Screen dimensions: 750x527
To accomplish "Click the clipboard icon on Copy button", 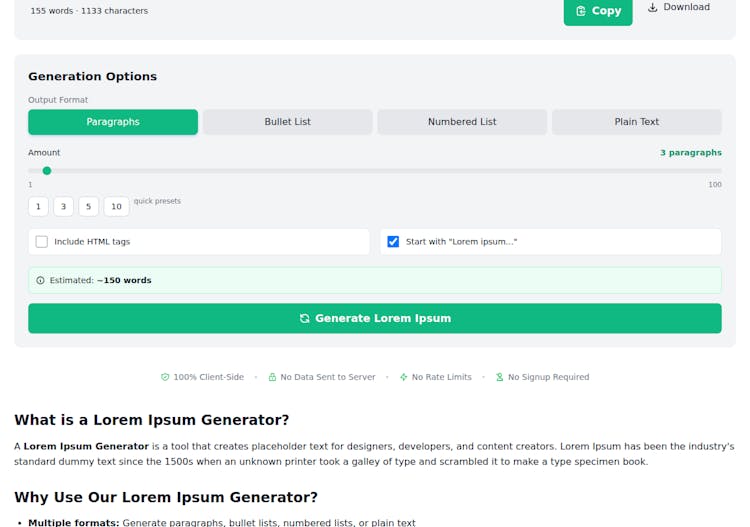I will coord(581,11).
